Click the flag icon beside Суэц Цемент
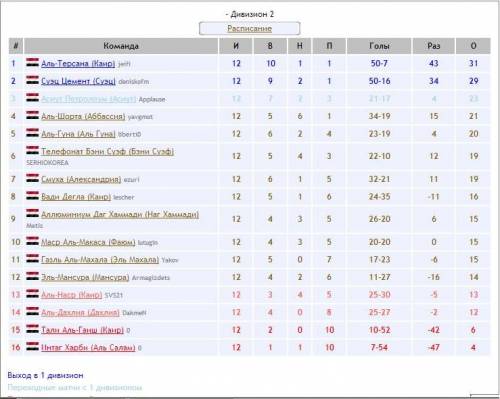The height and width of the screenshot is (399, 500). tap(32, 80)
